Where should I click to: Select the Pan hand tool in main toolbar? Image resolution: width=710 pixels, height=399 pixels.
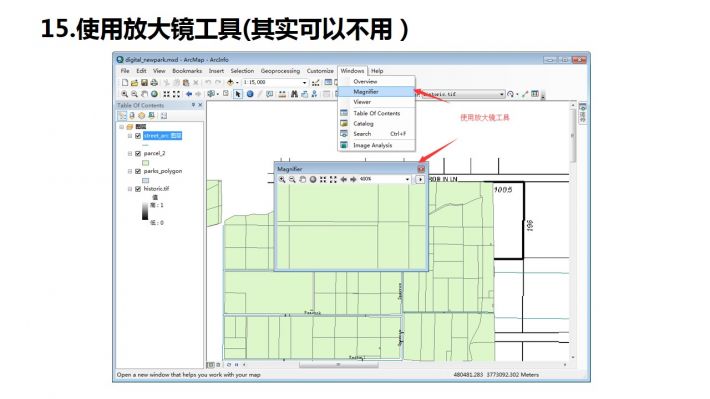pyautogui.click(x=144, y=94)
